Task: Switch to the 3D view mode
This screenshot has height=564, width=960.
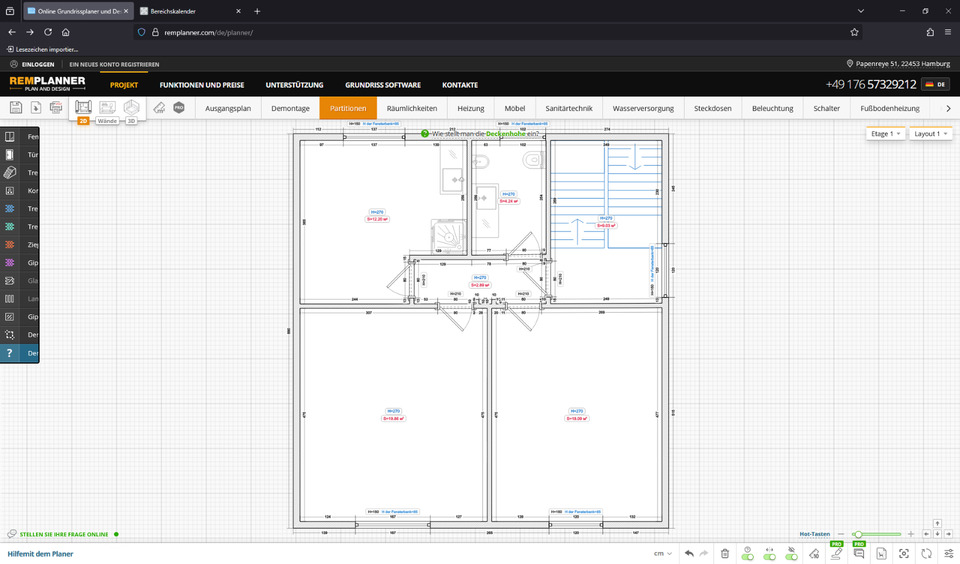Action: point(131,108)
